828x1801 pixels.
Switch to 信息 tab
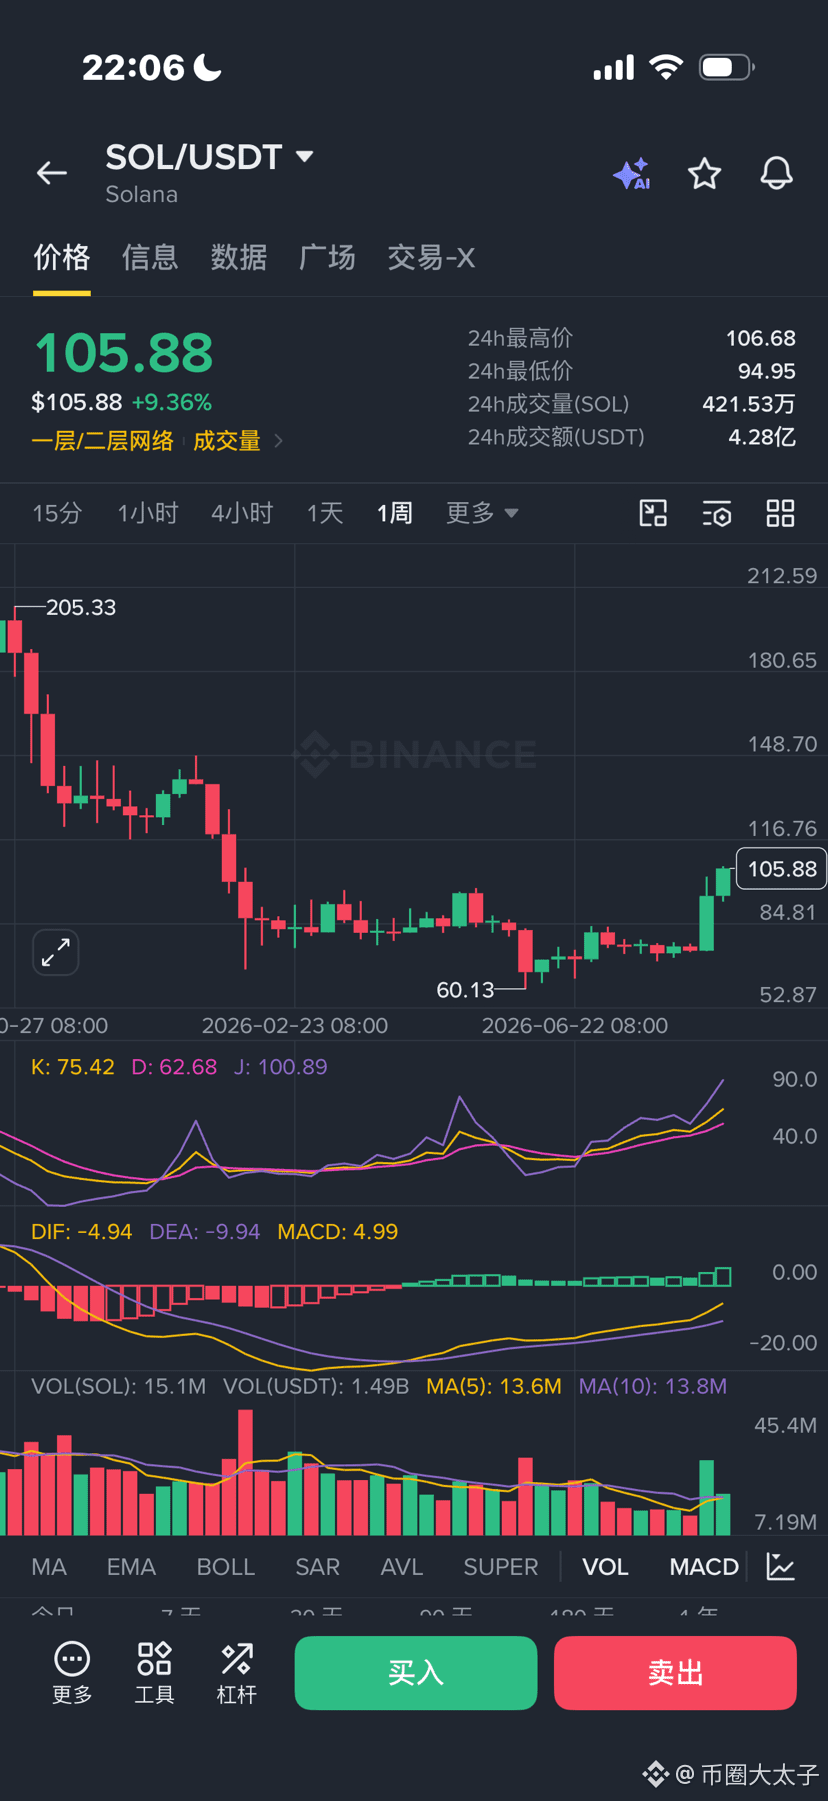pyautogui.click(x=150, y=257)
